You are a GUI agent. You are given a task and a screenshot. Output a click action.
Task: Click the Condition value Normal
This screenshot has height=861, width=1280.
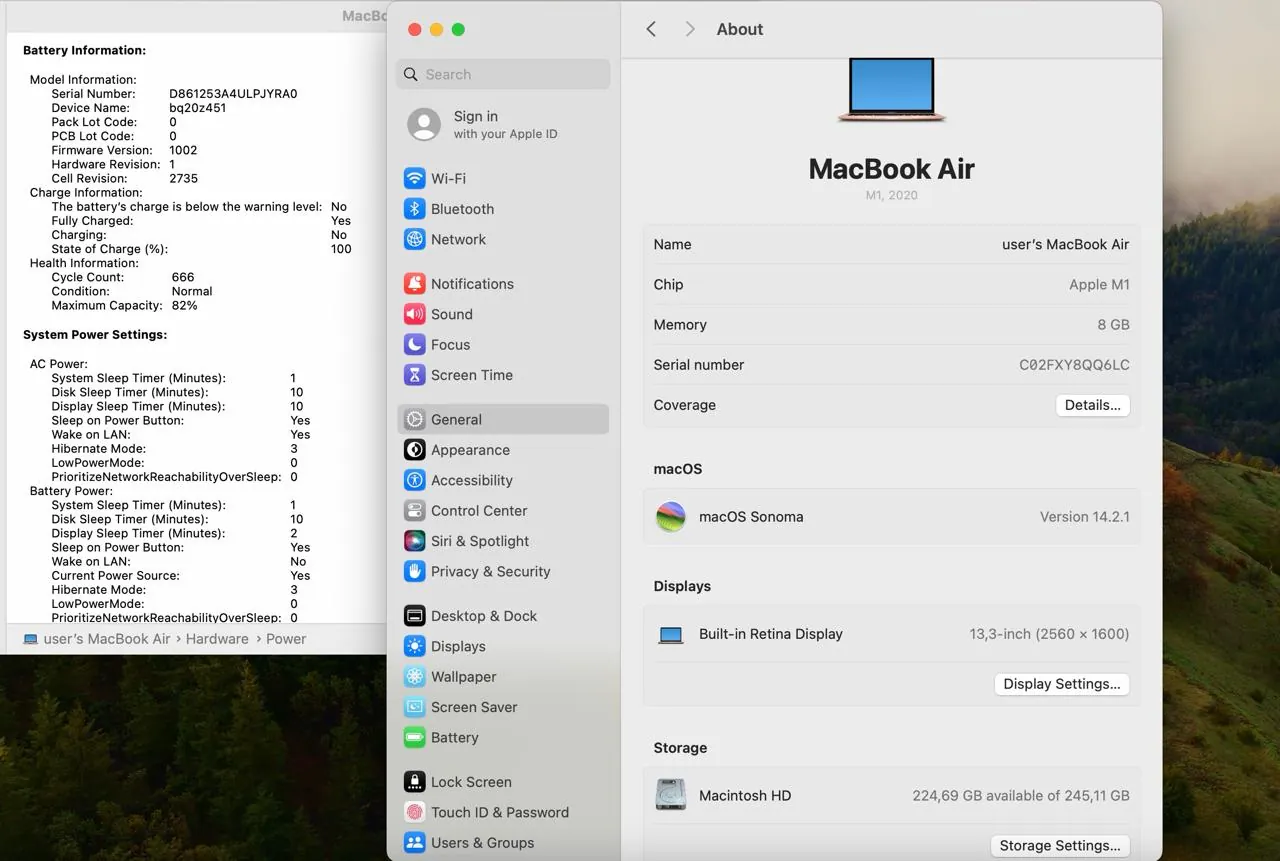[192, 291]
